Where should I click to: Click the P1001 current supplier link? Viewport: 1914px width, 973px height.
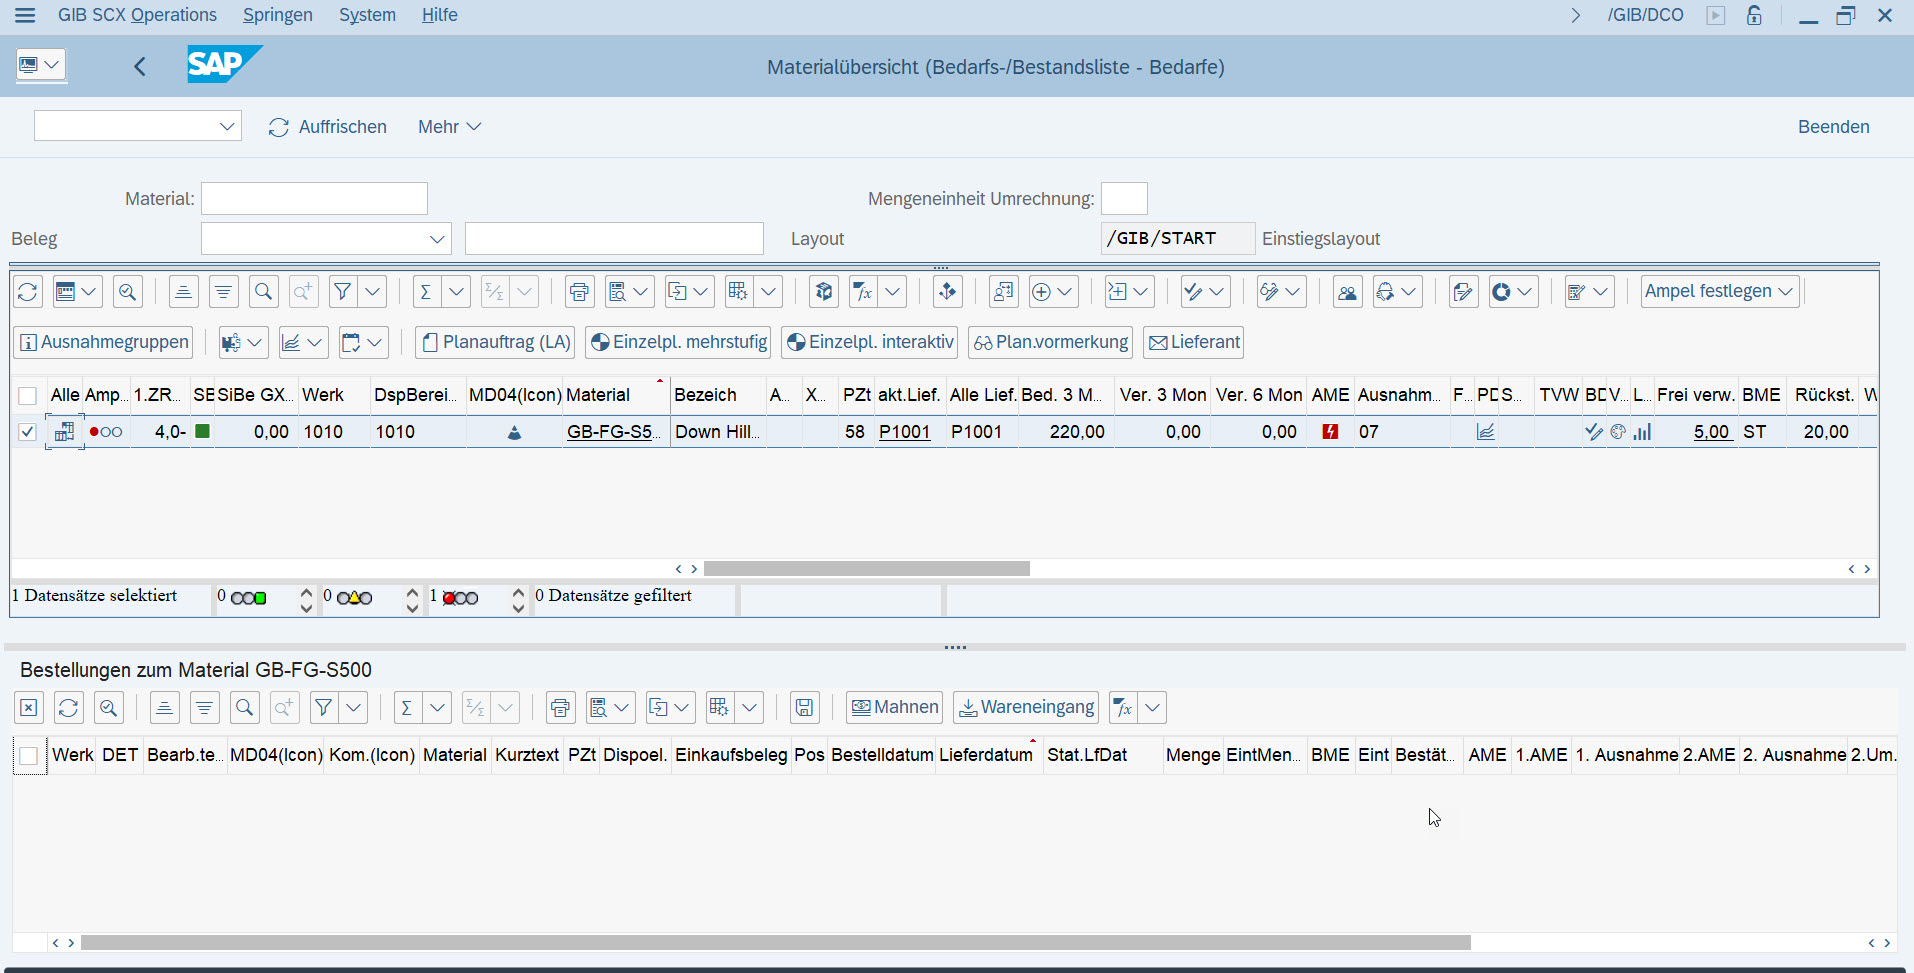904,432
